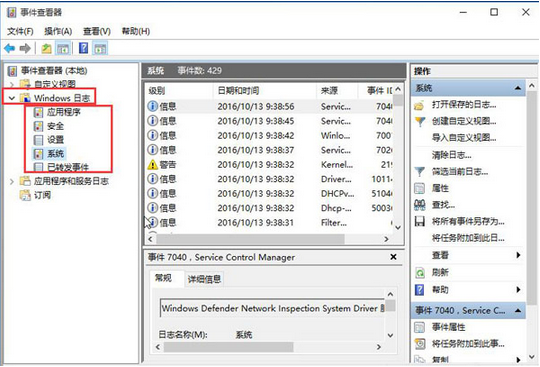Click event list scroll-down arrow
The image size is (540, 367).
tap(398, 227)
